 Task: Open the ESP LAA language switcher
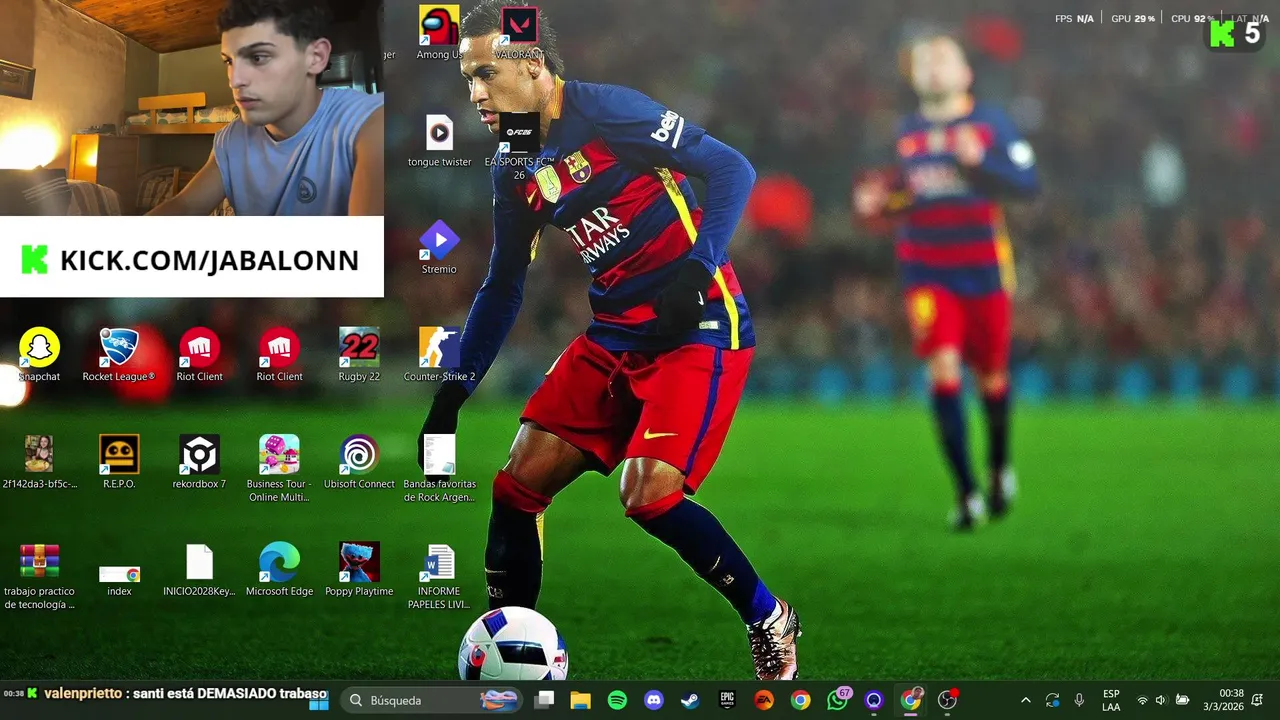tap(1111, 700)
